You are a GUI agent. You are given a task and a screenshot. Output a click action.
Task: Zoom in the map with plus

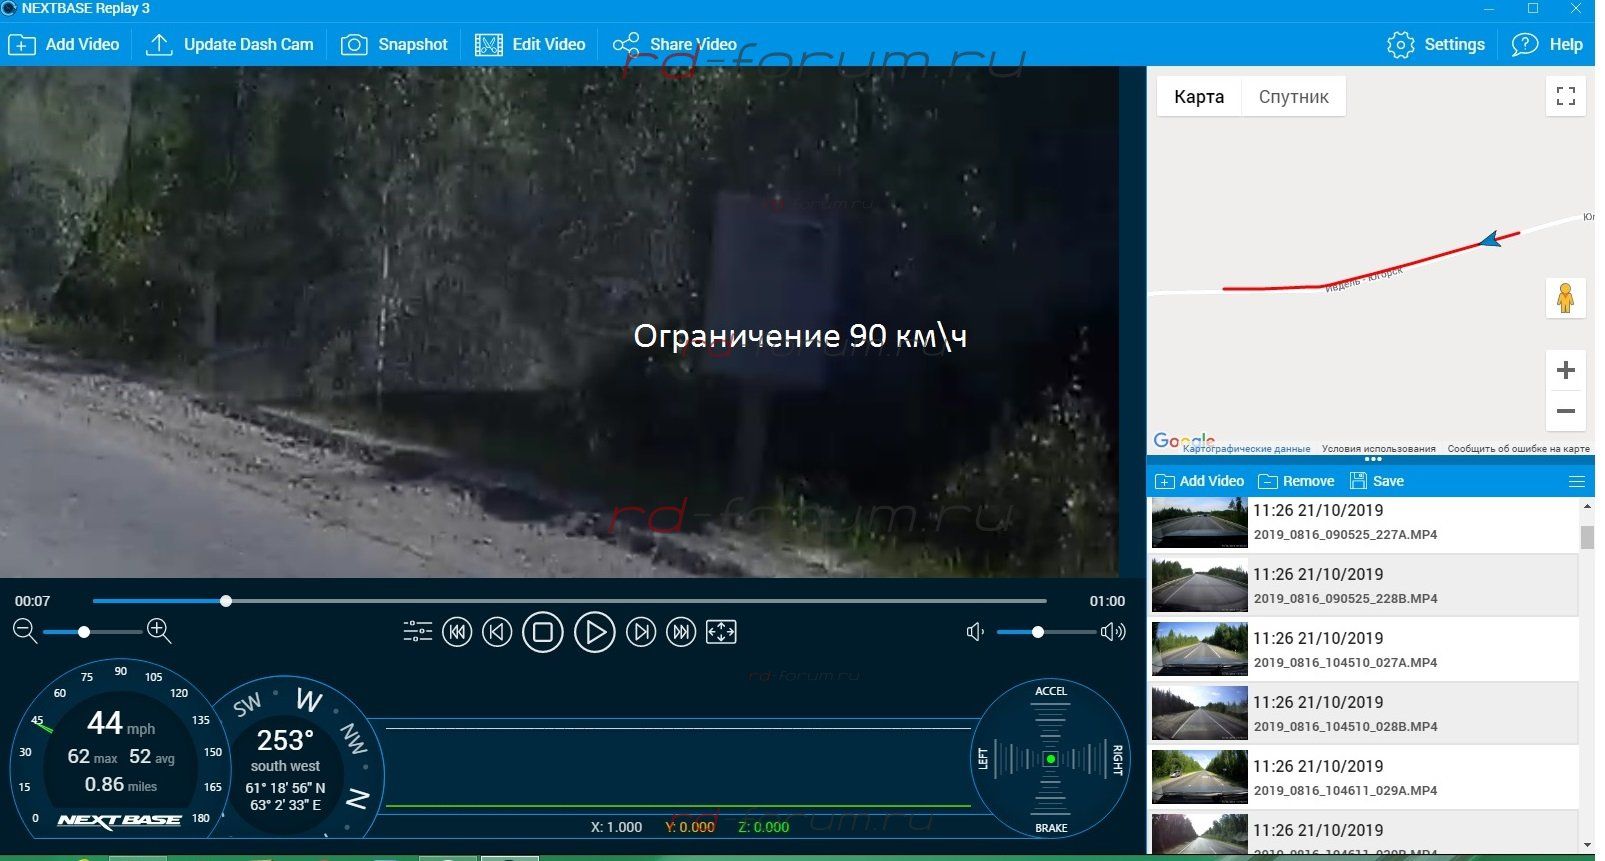[x=1566, y=370]
